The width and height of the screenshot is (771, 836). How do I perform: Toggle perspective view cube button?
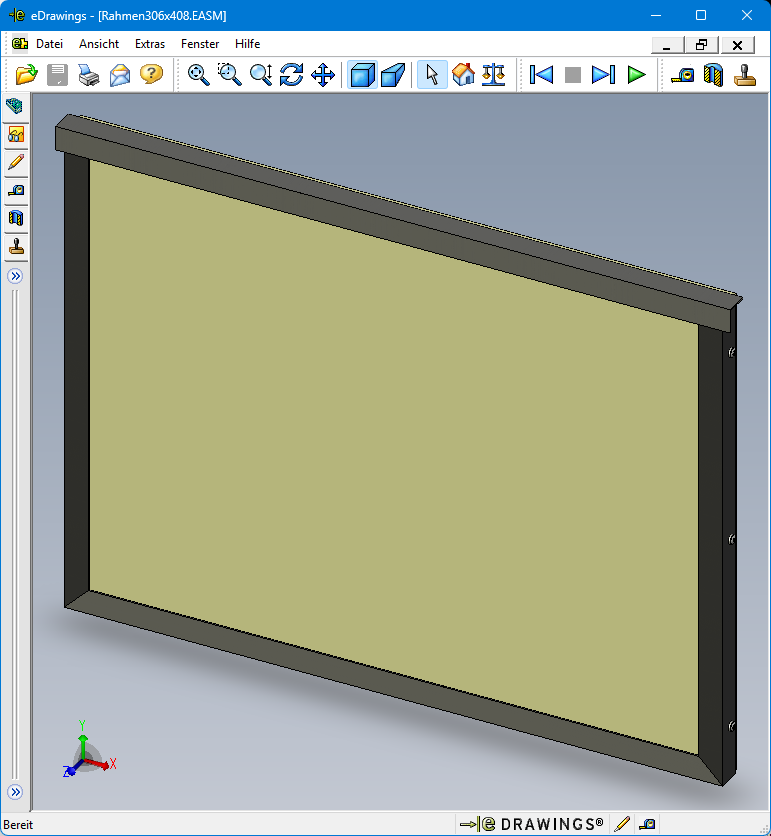[393, 75]
